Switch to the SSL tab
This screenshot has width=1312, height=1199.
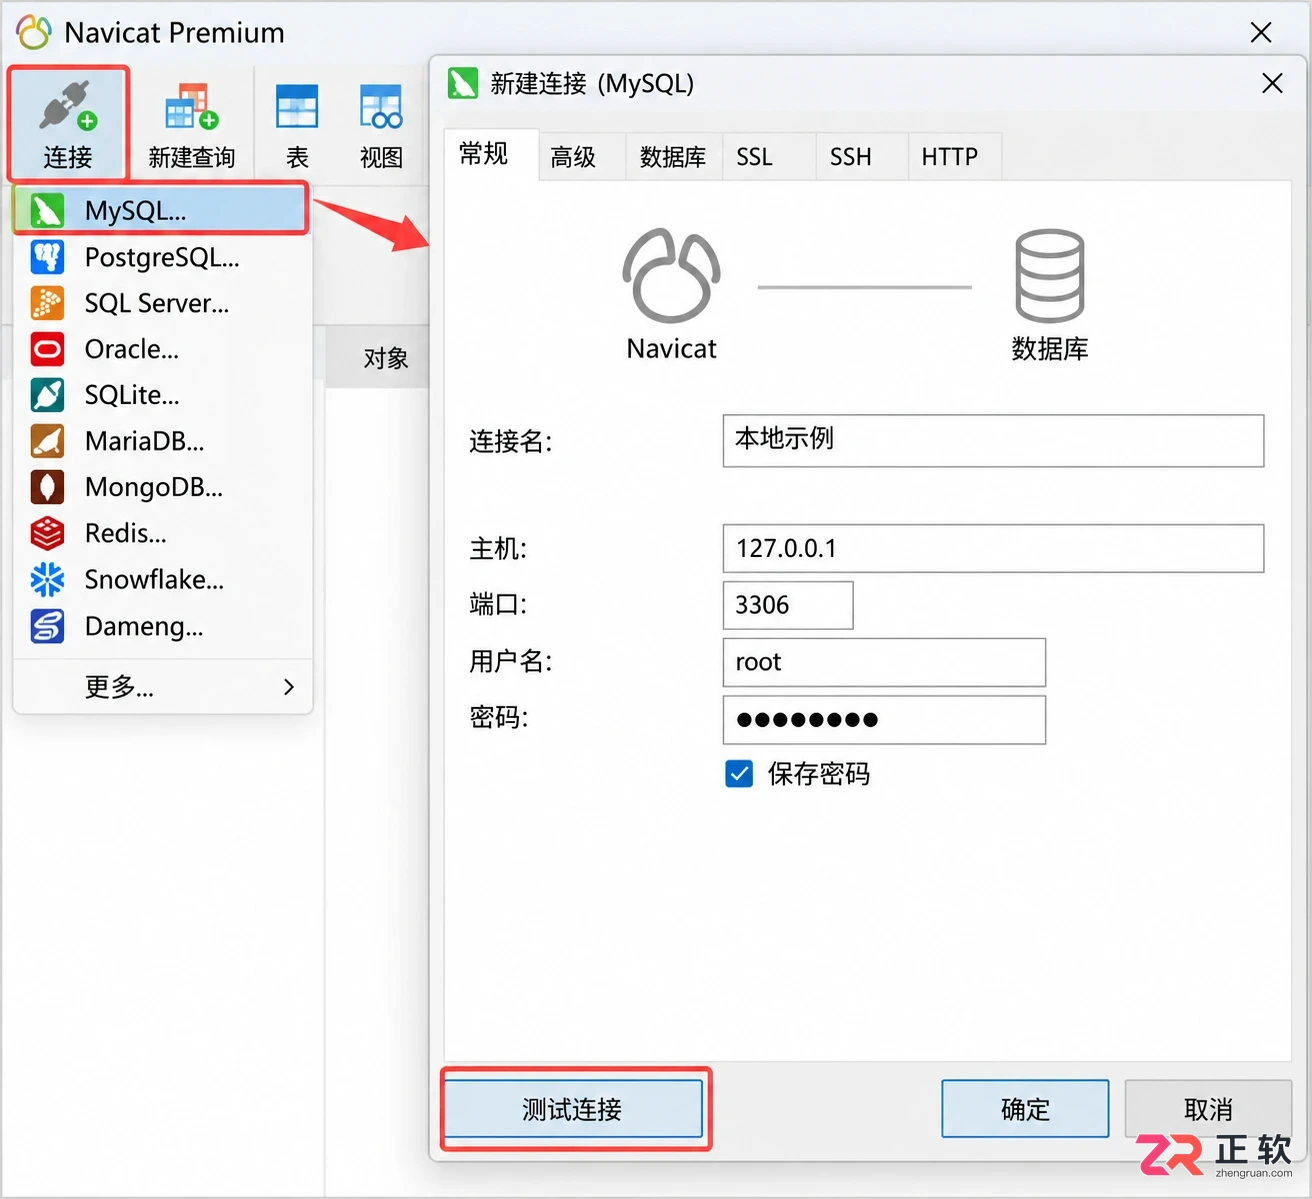pyautogui.click(x=768, y=156)
